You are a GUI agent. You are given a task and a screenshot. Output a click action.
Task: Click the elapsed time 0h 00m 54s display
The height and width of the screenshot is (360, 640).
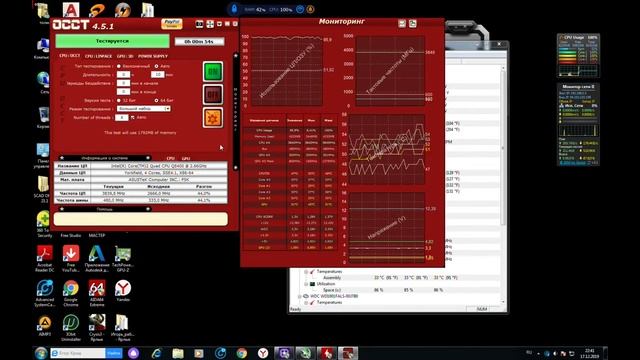199,42
